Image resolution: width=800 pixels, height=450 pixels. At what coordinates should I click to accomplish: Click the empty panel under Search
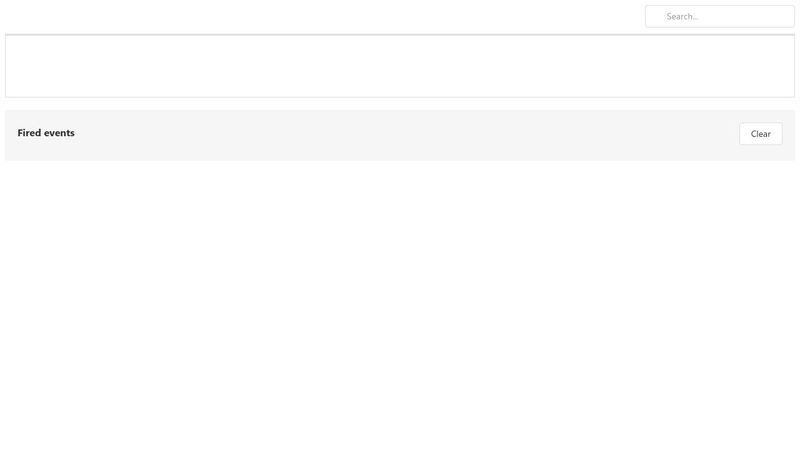click(400, 67)
